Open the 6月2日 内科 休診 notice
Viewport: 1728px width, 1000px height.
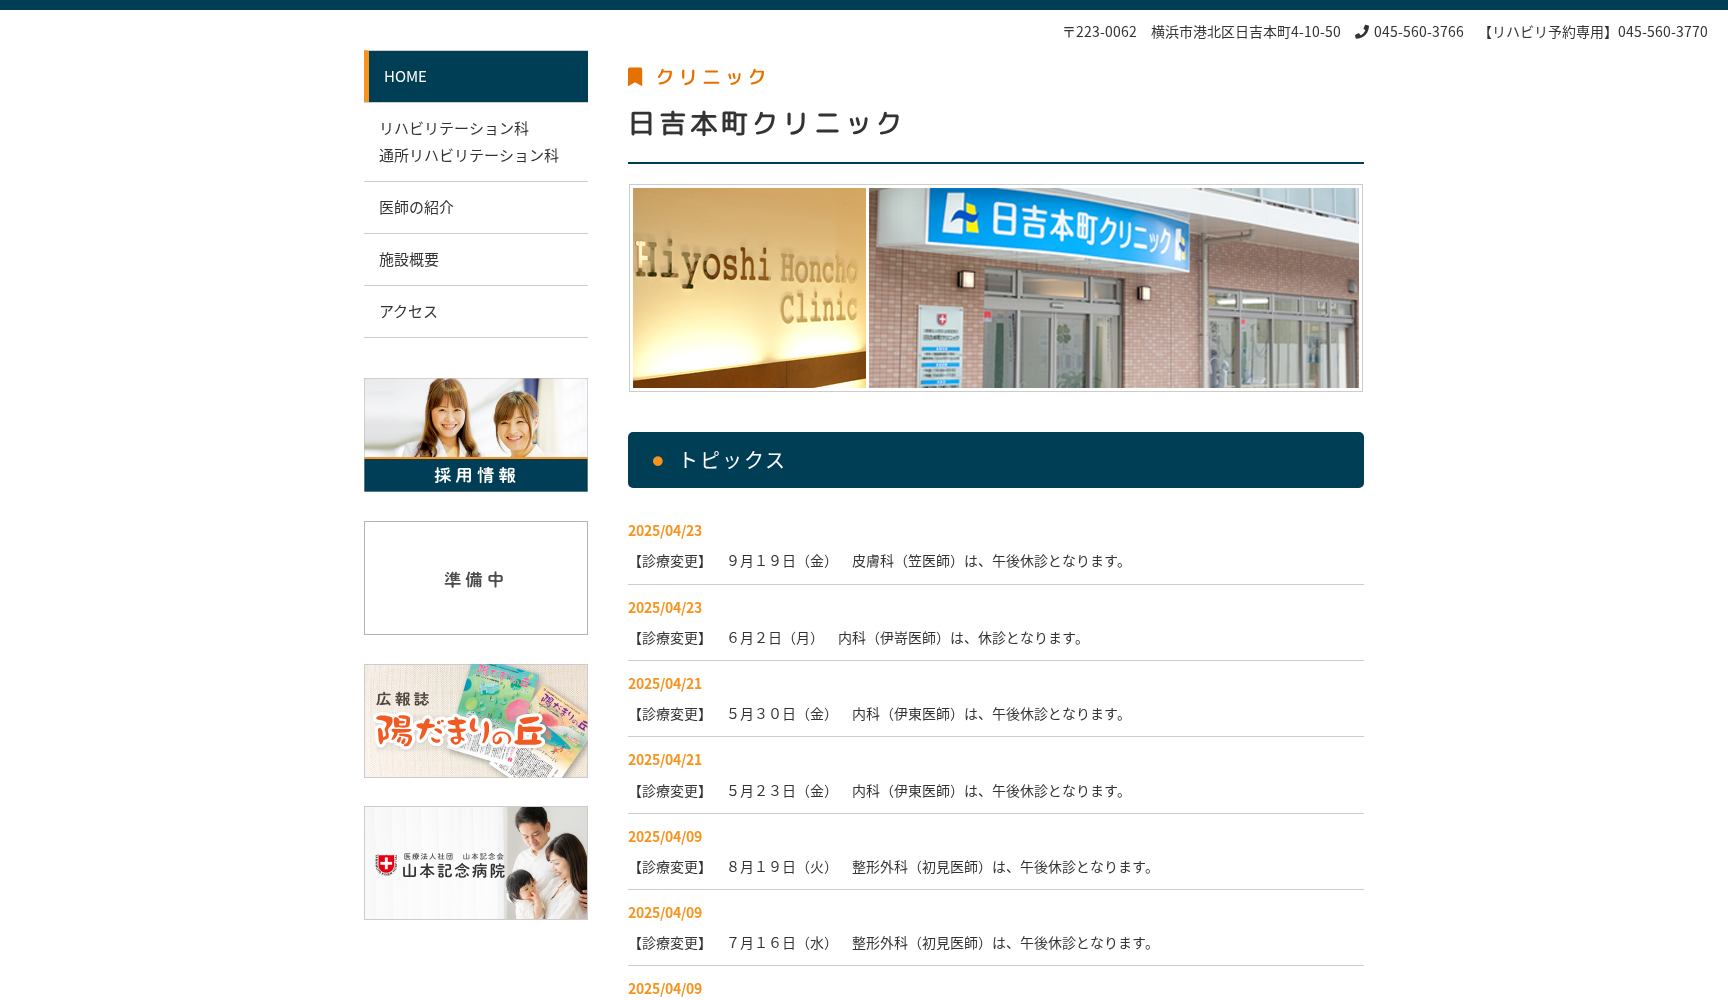pos(860,638)
